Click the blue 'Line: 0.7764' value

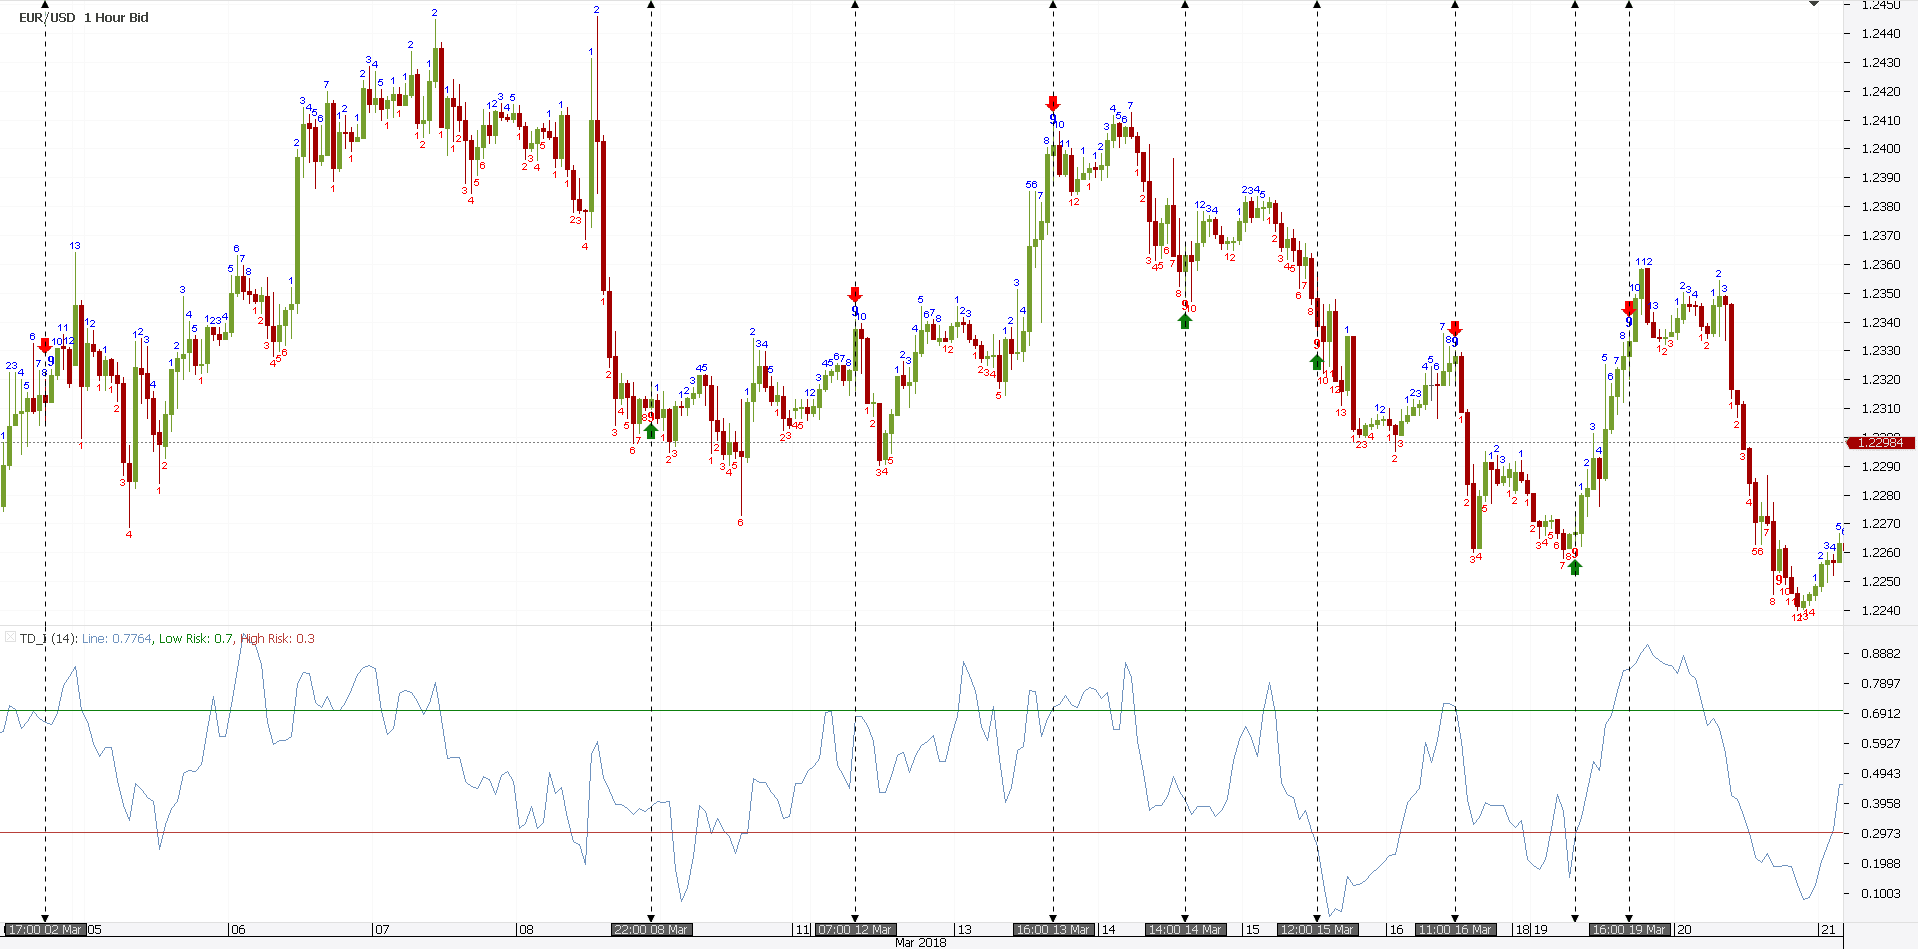click(x=116, y=638)
